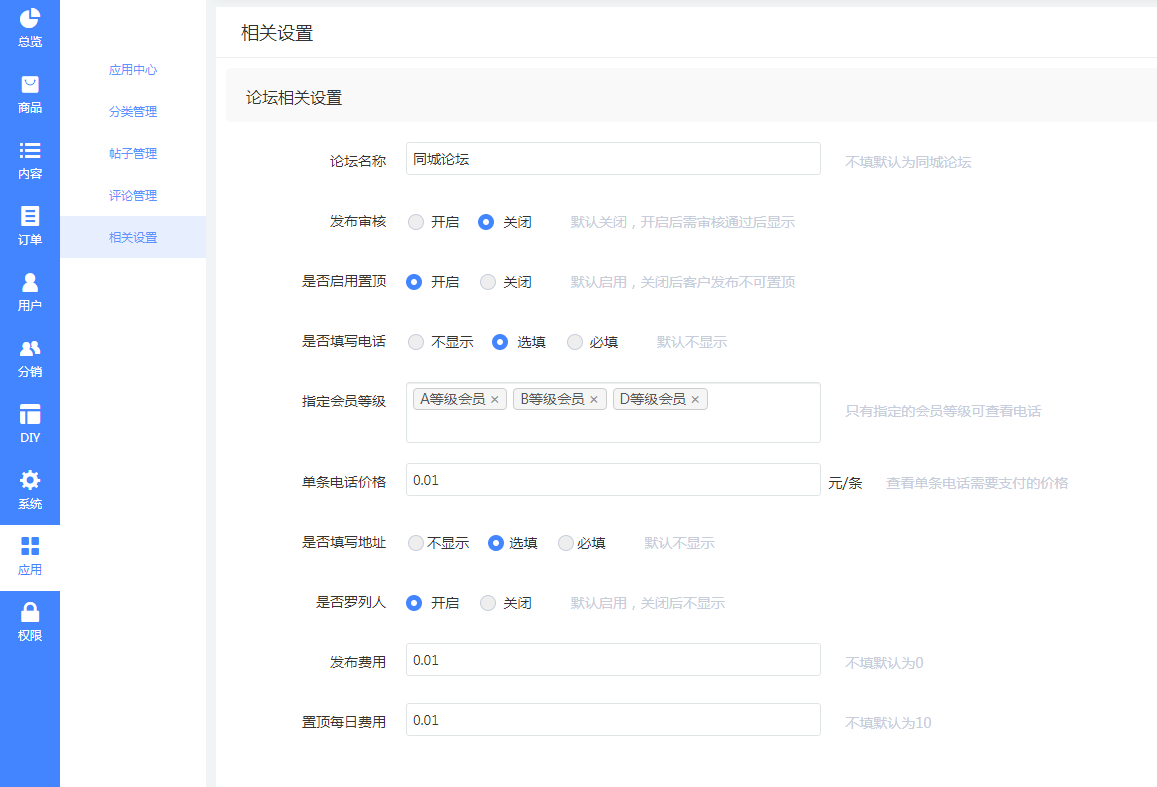Image resolution: width=1157 pixels, height=787 pixels.
Task: Click the 单条电话价格 input field
Action: pyautogui.click(x=613, y=479)
